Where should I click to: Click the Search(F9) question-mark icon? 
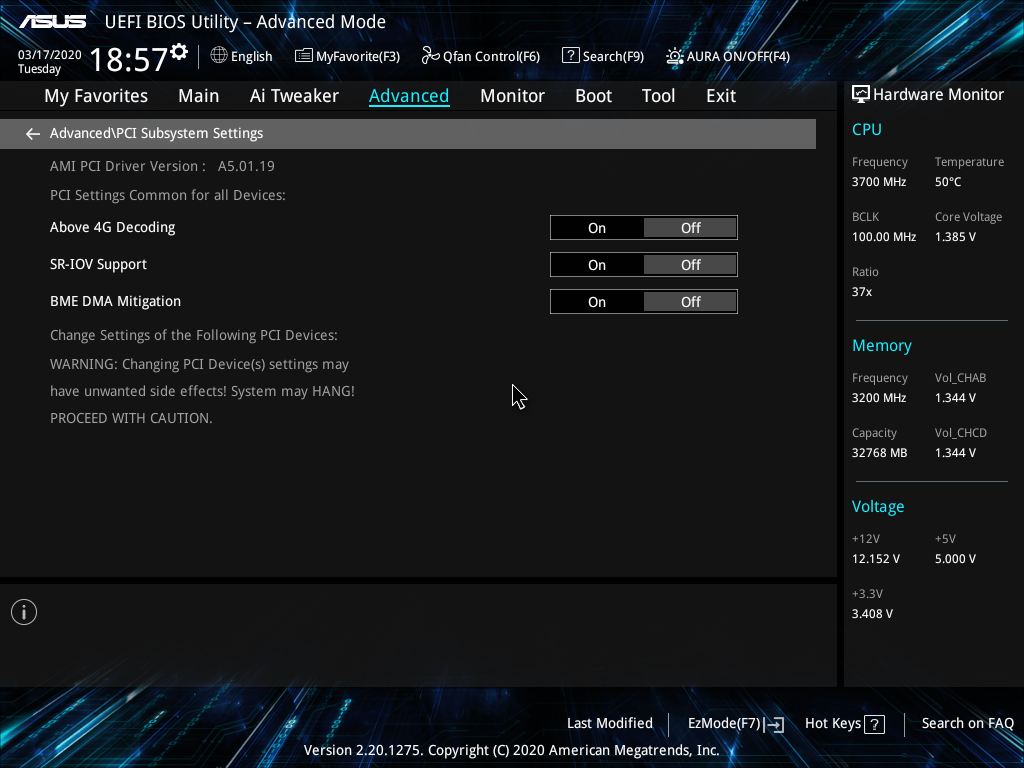pos(570,56)
